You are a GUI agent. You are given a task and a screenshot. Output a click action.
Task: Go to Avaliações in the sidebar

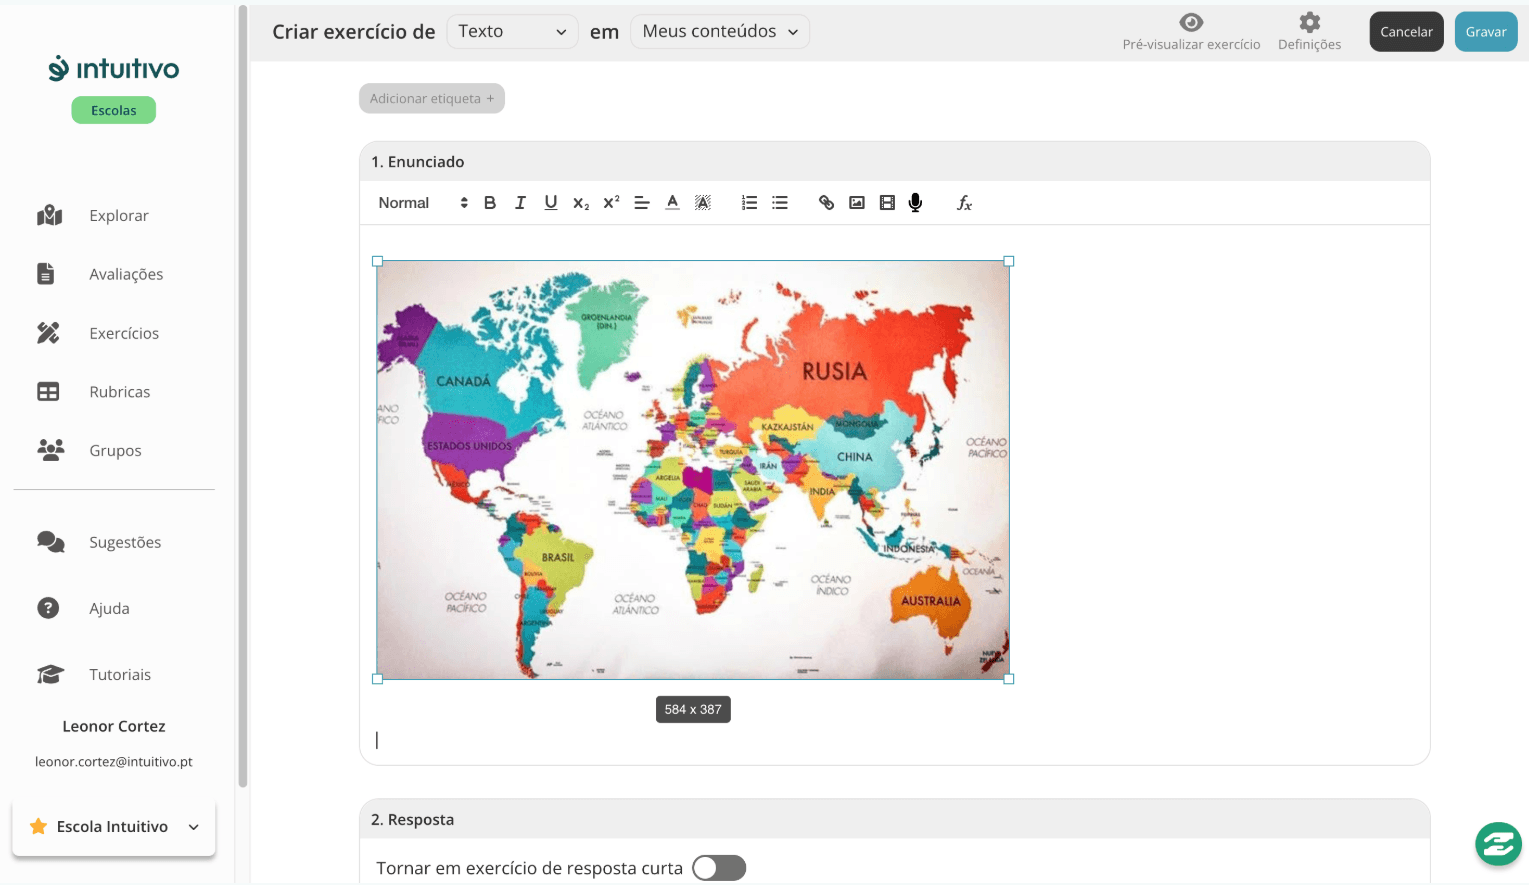[126, 274]
